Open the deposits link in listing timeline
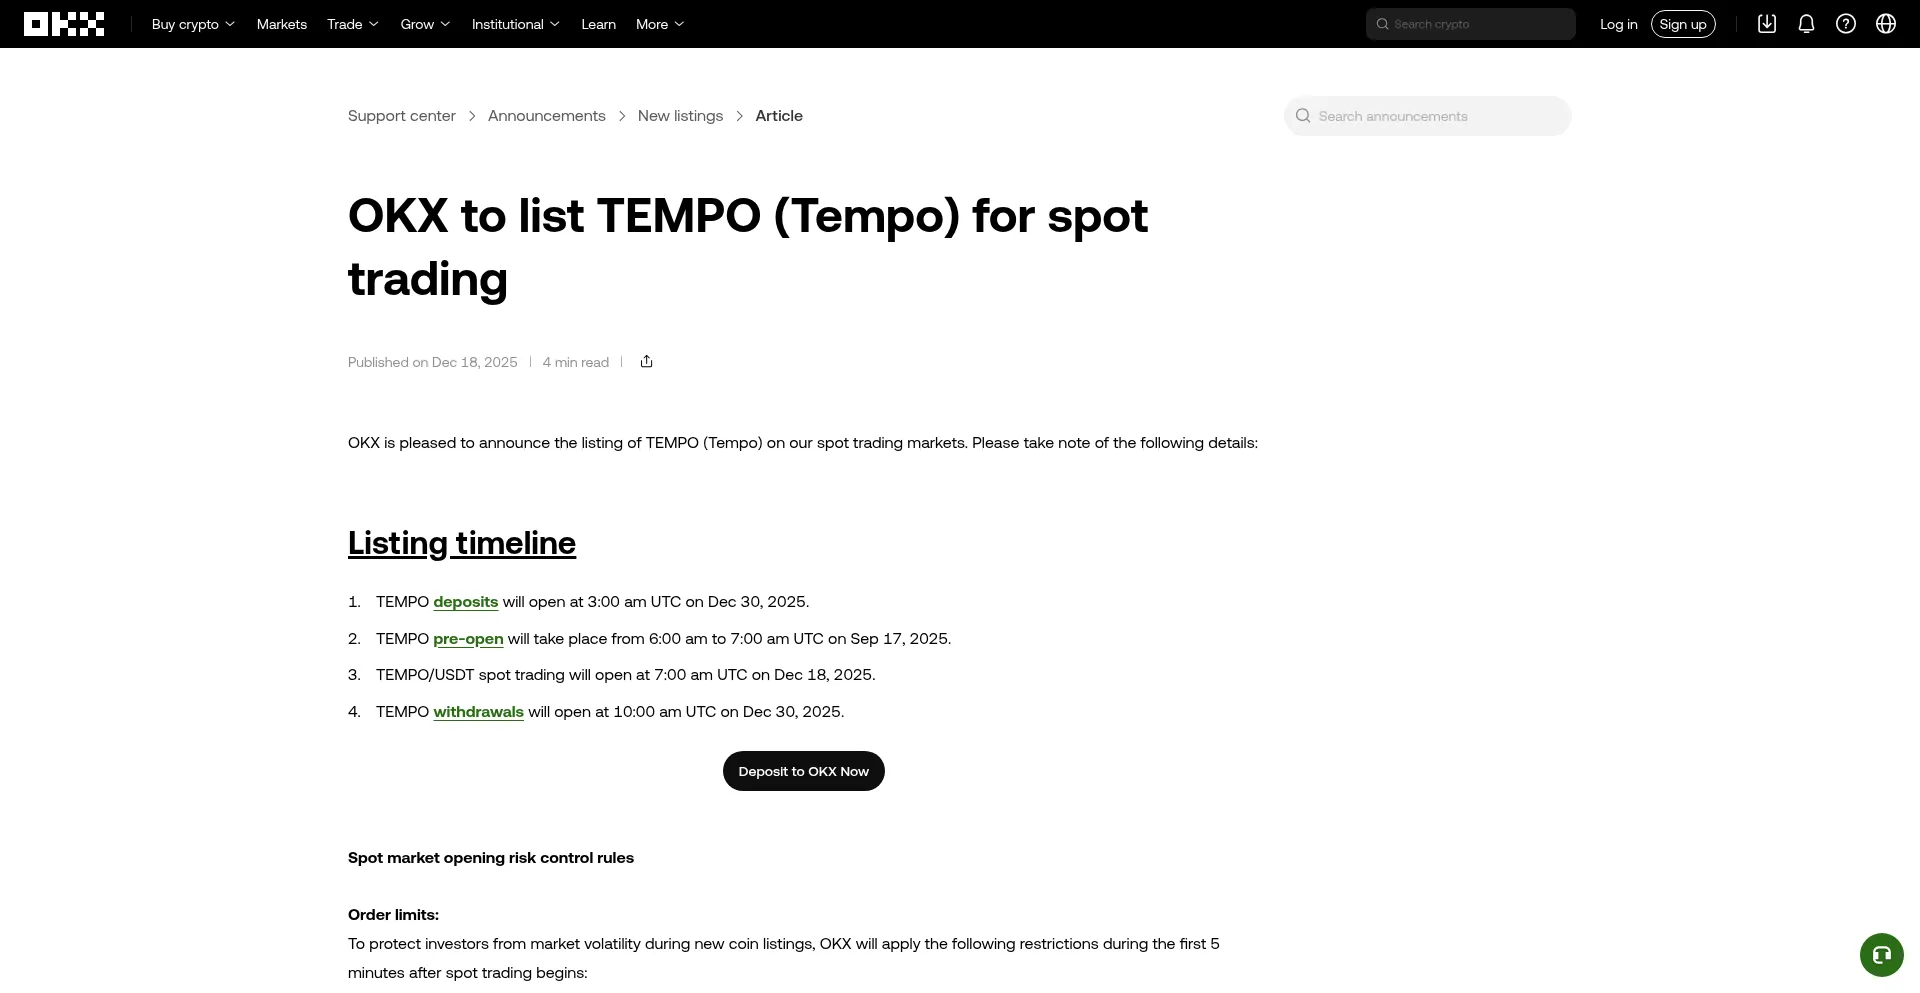This screenshot has height=993, width=1920. tap(465, 601)
